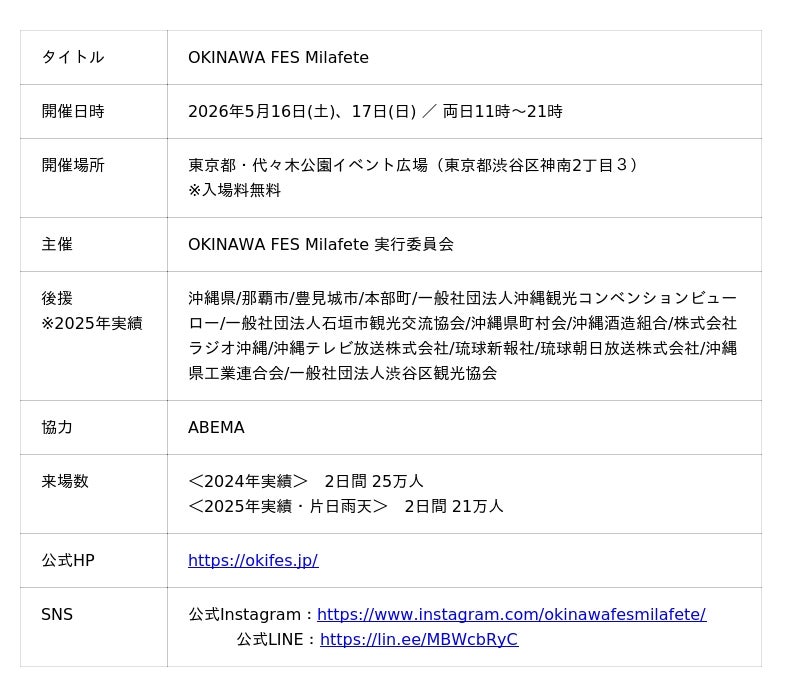800x697 pixels.
Task: Open the official LINE link
Action: [419, 639]
